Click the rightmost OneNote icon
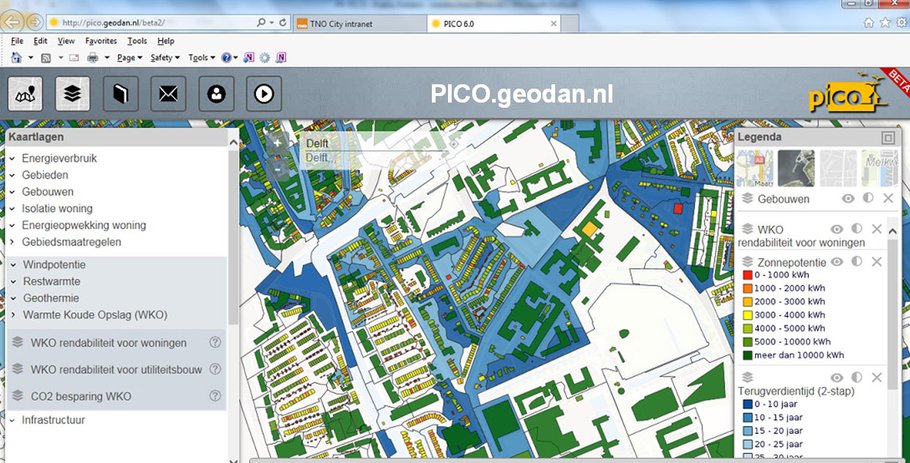 coord(281,57)
